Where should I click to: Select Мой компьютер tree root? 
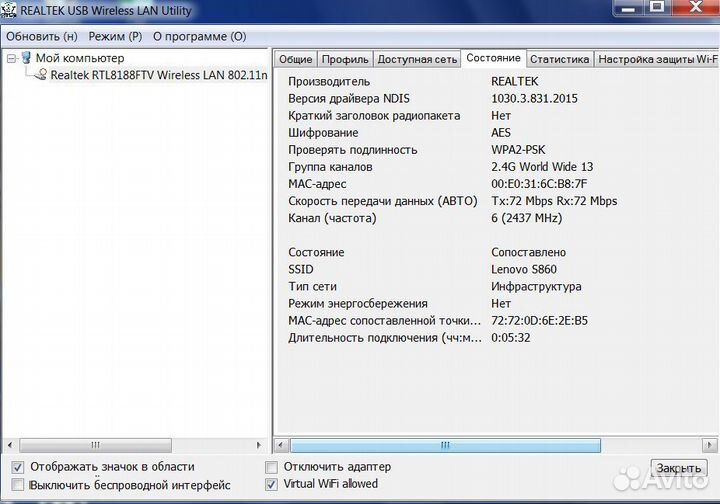coord(80,58)
